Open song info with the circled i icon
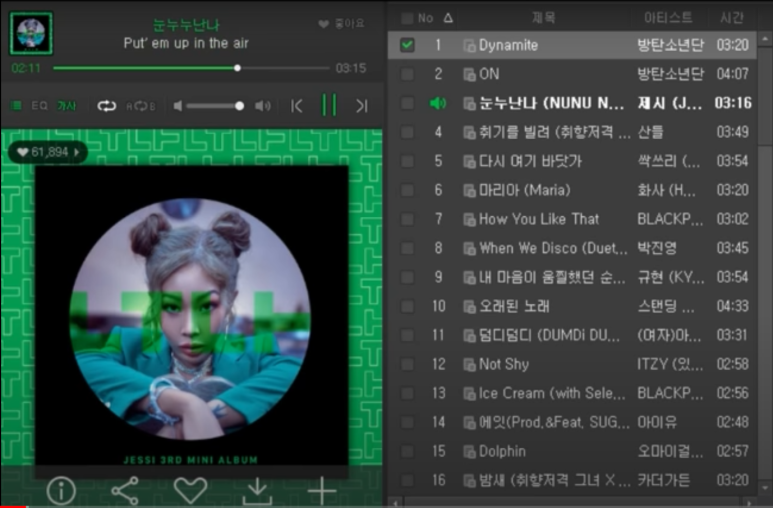Screen dimensions: 773x508 (x=61, y=491)
